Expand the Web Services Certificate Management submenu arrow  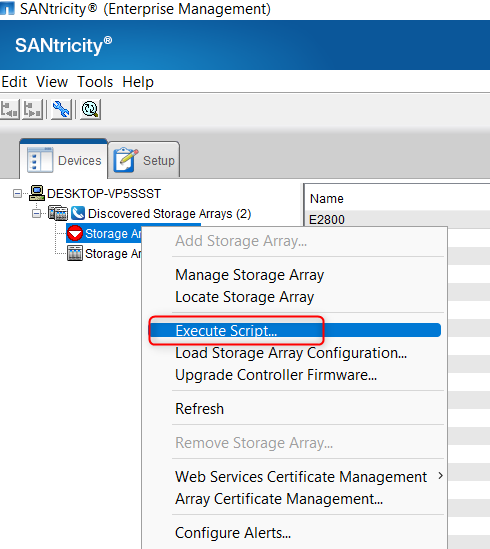(x=440, y=476)
